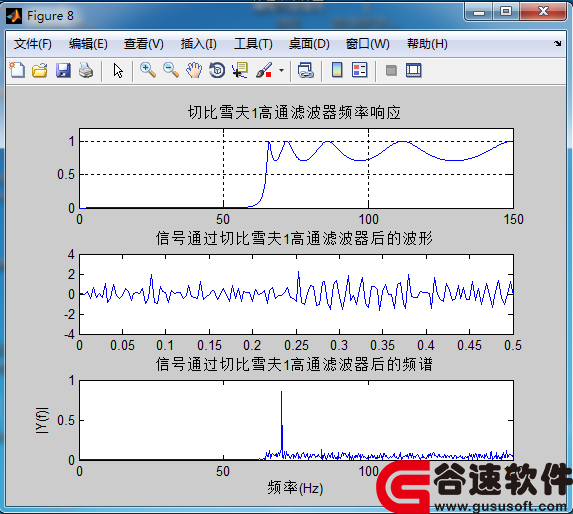Click the New Figure icon
The image size is (573, 514).
coord(17,70)
